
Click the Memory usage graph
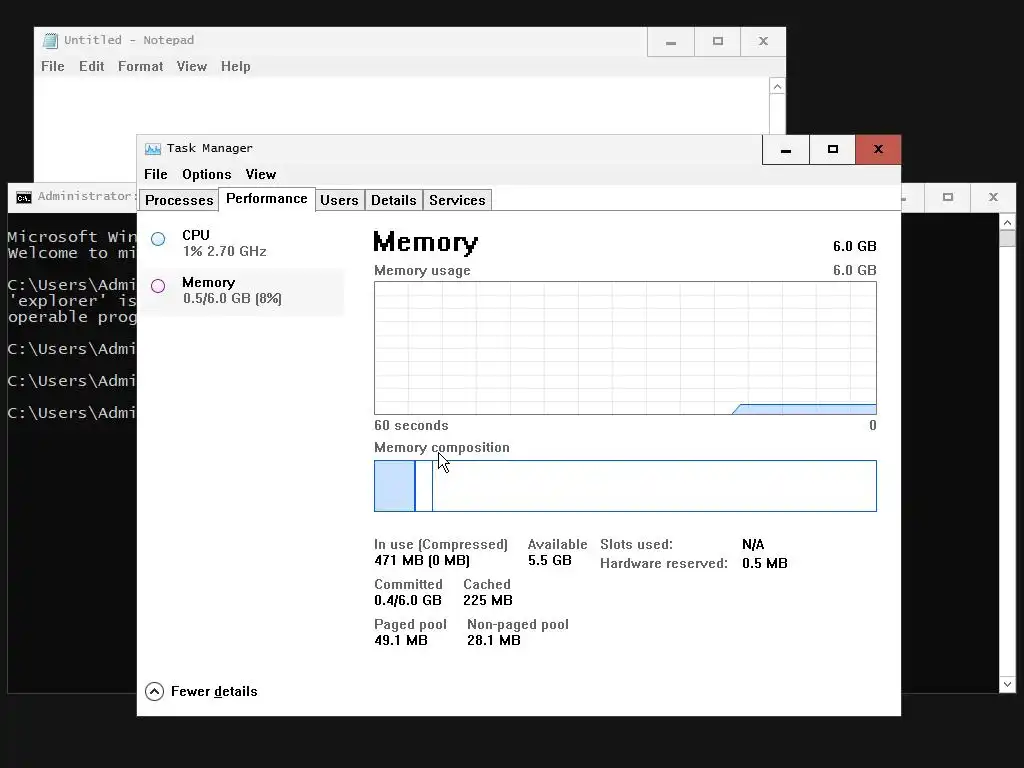click(x=625, y=348)
